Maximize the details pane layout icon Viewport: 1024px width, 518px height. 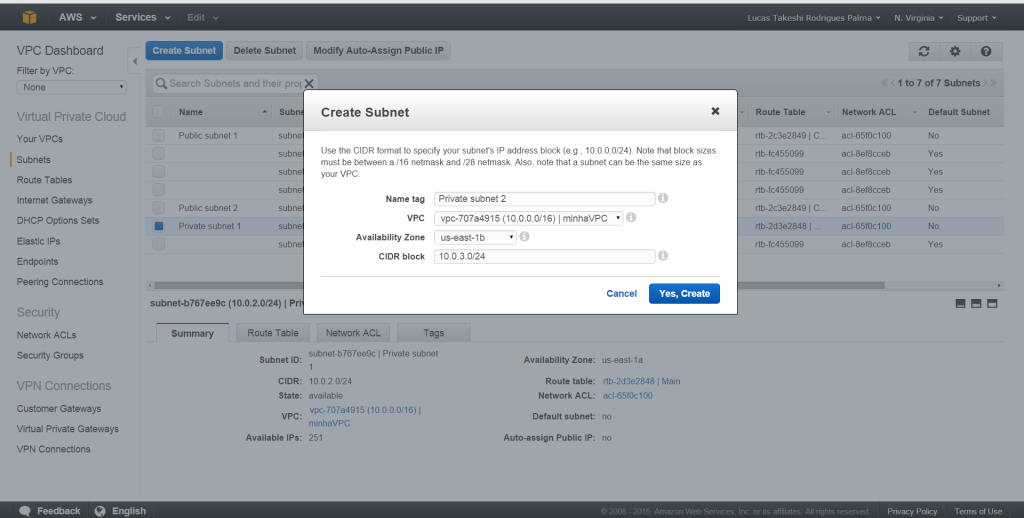click(992, 304)
